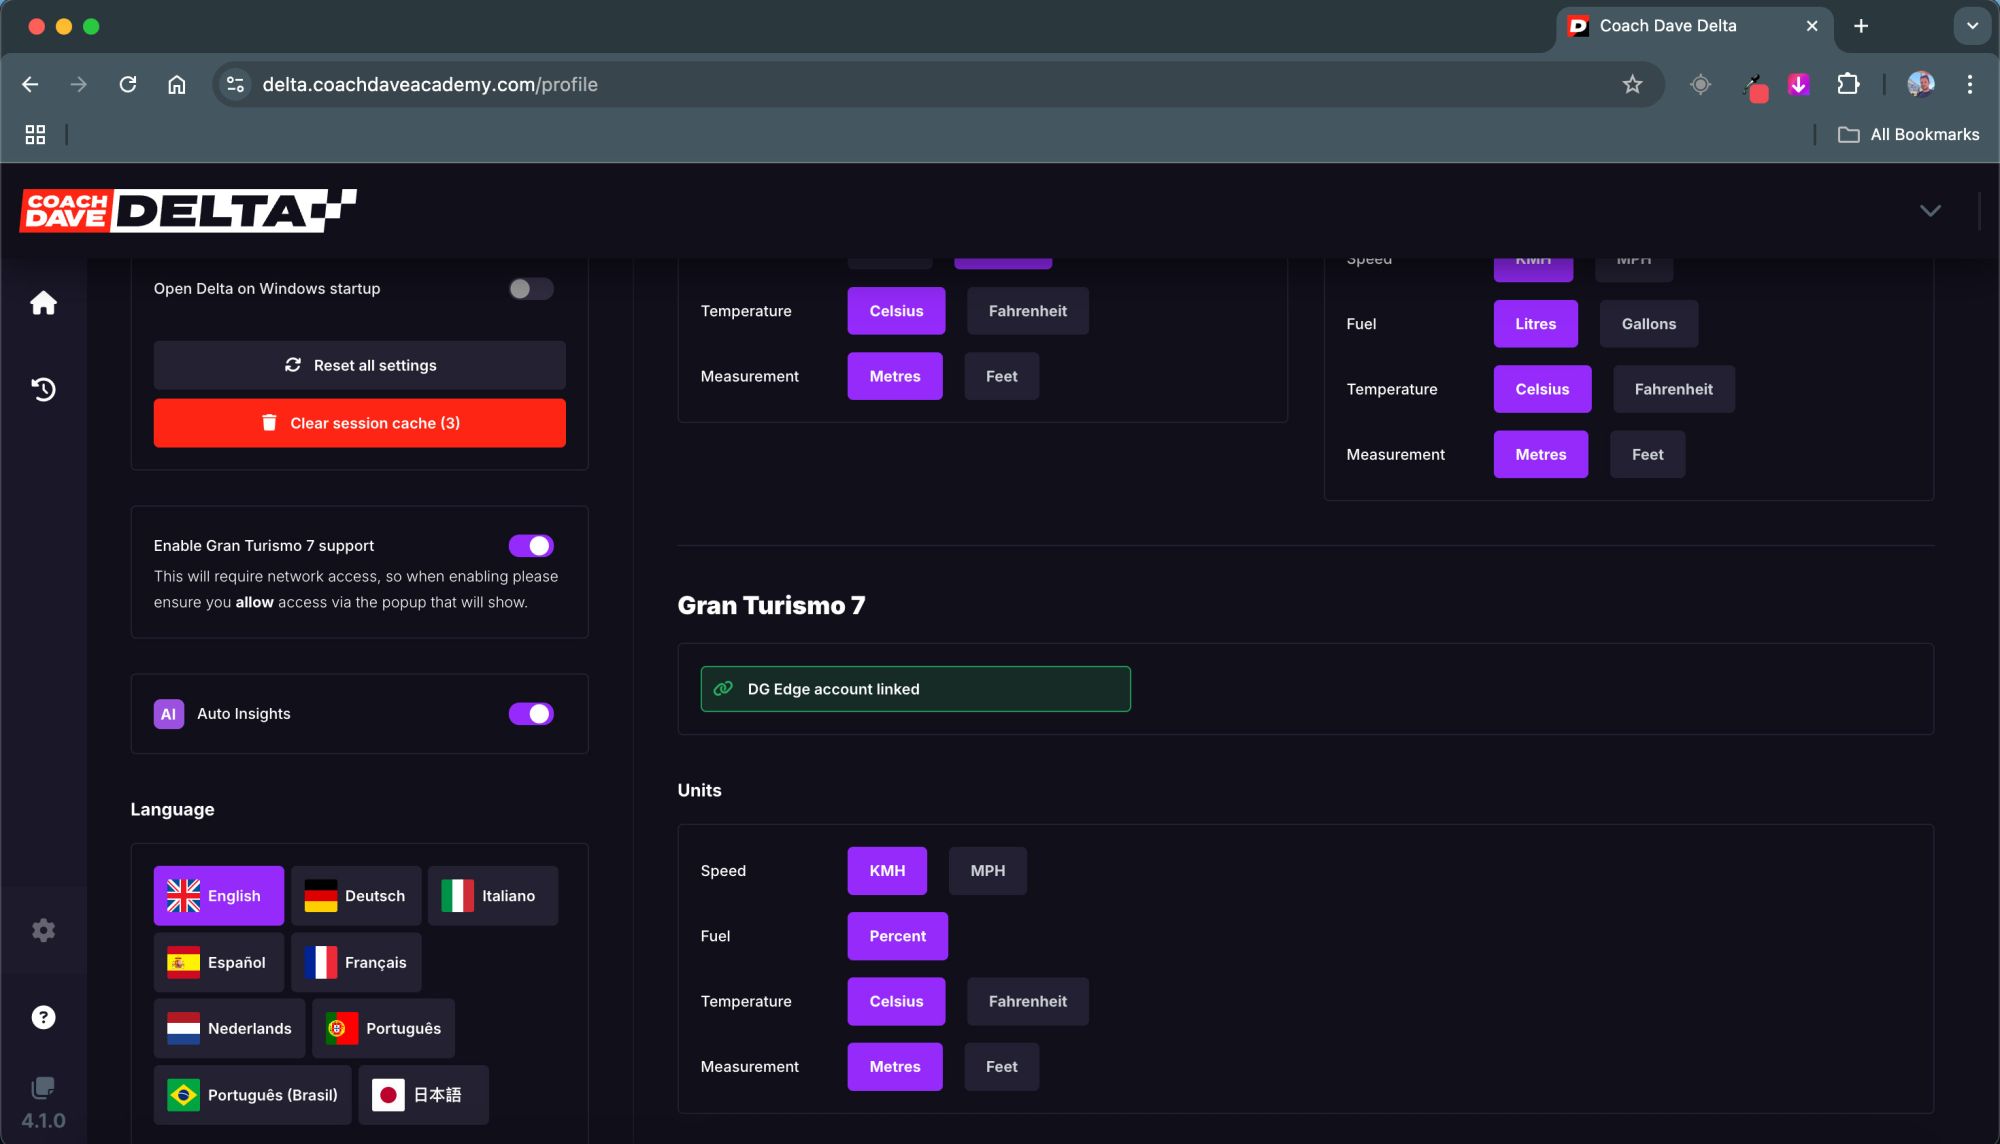Viewport: 2000px width, 1144px height.
Task: Choose Italiano language
Action: click(x=492, y=896)
